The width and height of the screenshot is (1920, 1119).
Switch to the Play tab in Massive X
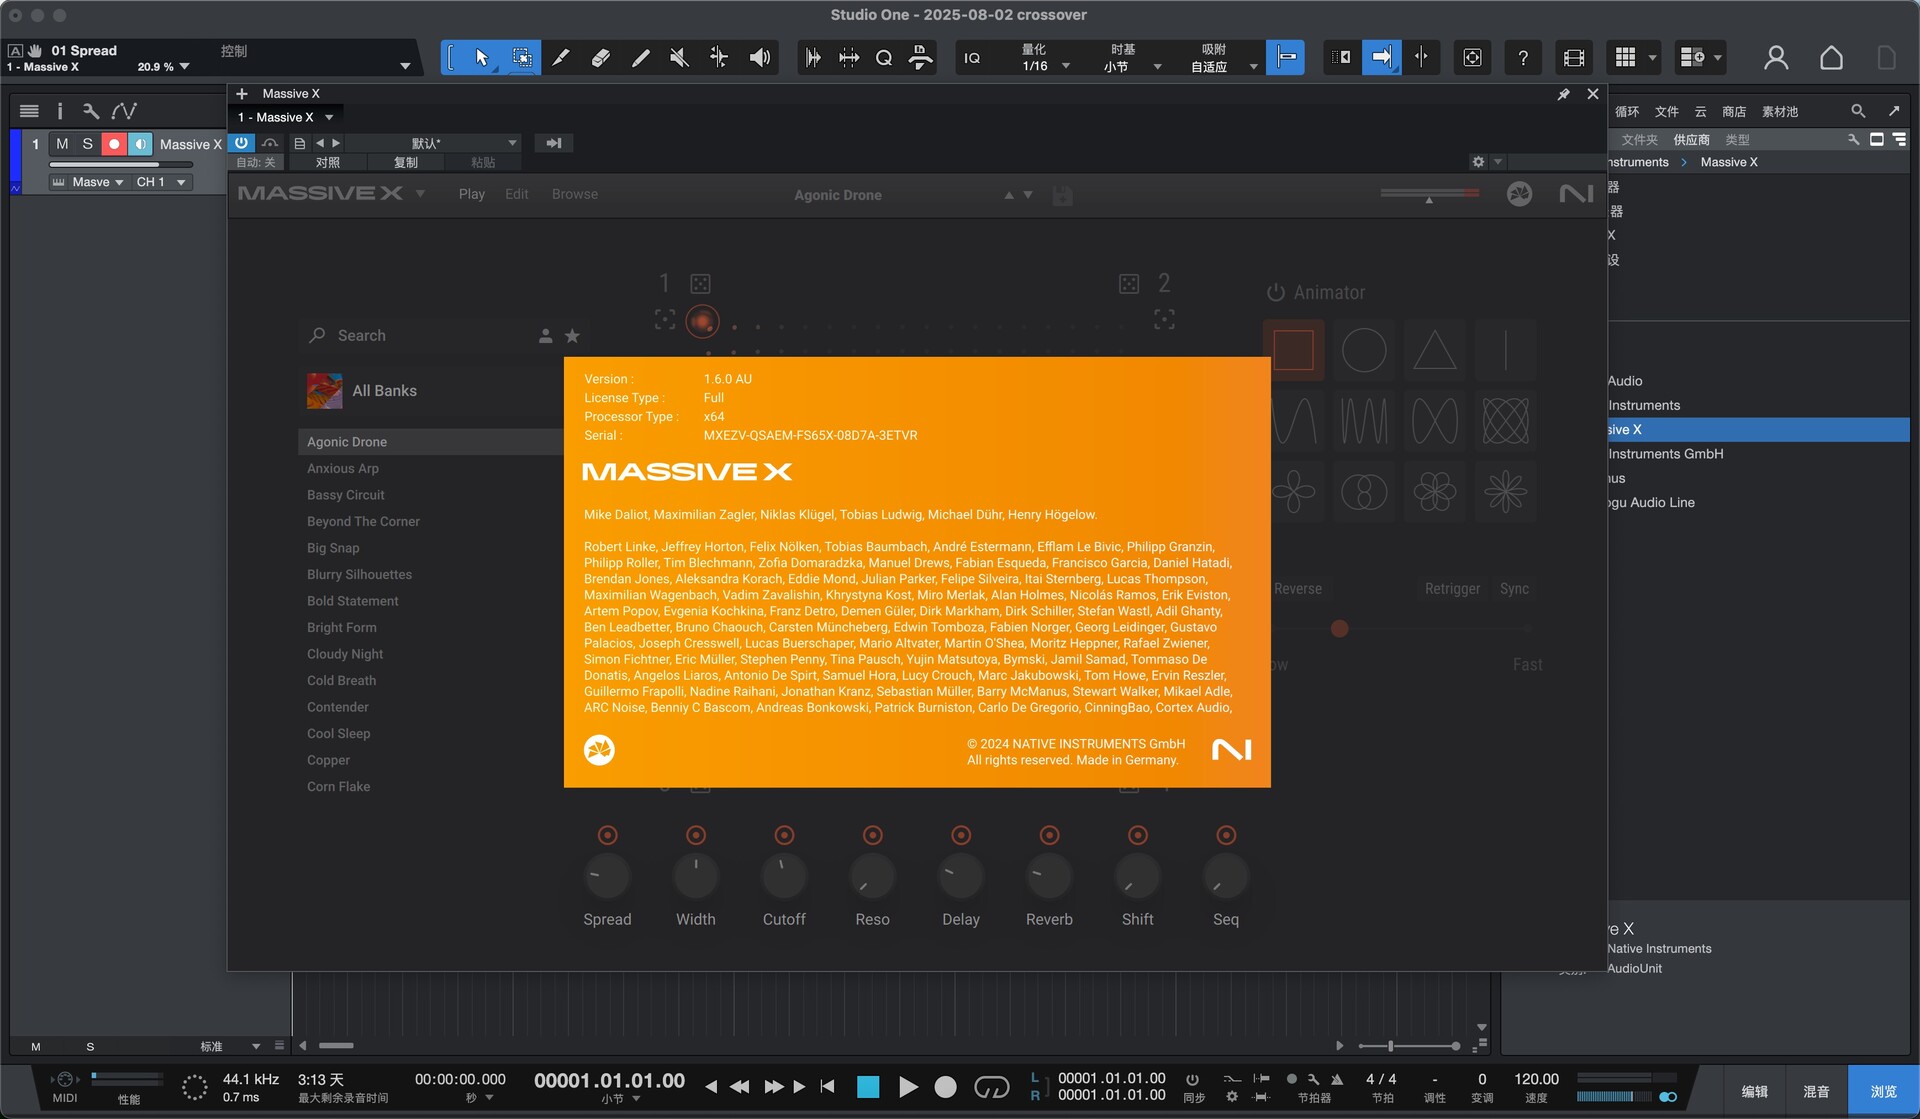tap(471, 194)
